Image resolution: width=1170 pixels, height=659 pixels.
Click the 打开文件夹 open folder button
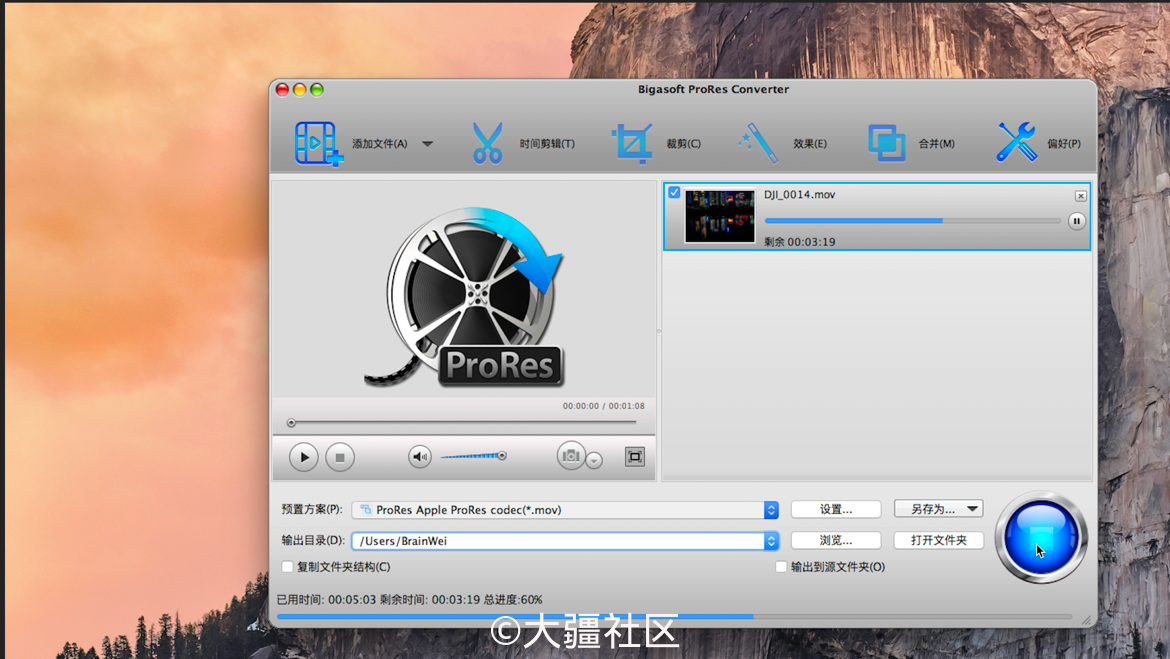tap(939, 540)
